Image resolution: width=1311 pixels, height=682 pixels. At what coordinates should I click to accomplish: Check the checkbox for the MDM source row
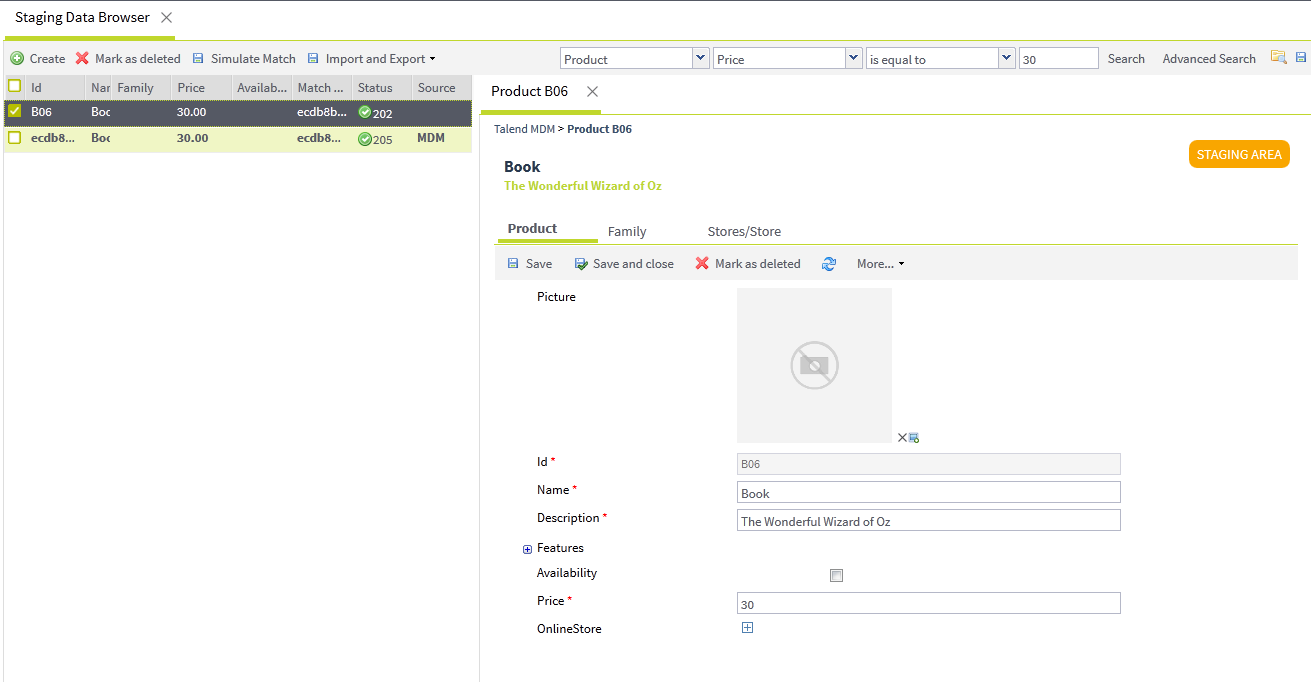pyautogui.click(x=15, y=138)
